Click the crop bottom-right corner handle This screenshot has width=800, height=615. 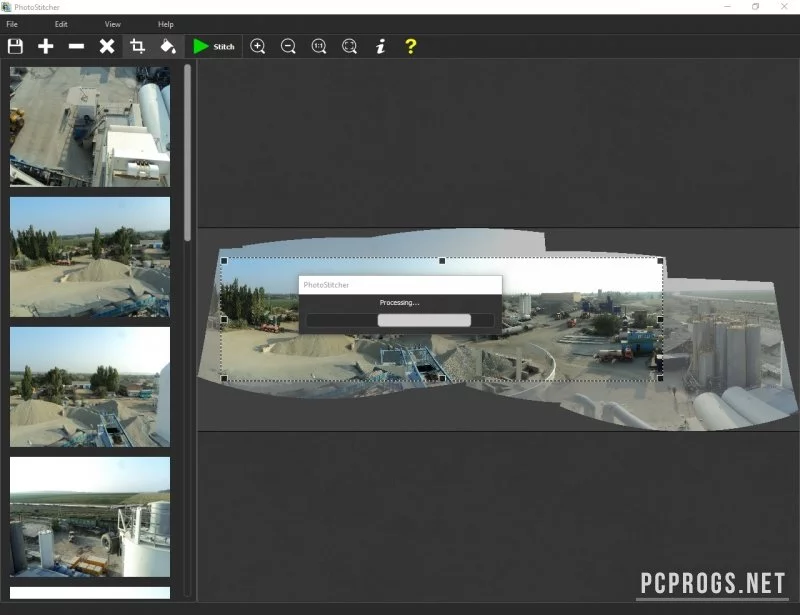[x=660, y=378]
